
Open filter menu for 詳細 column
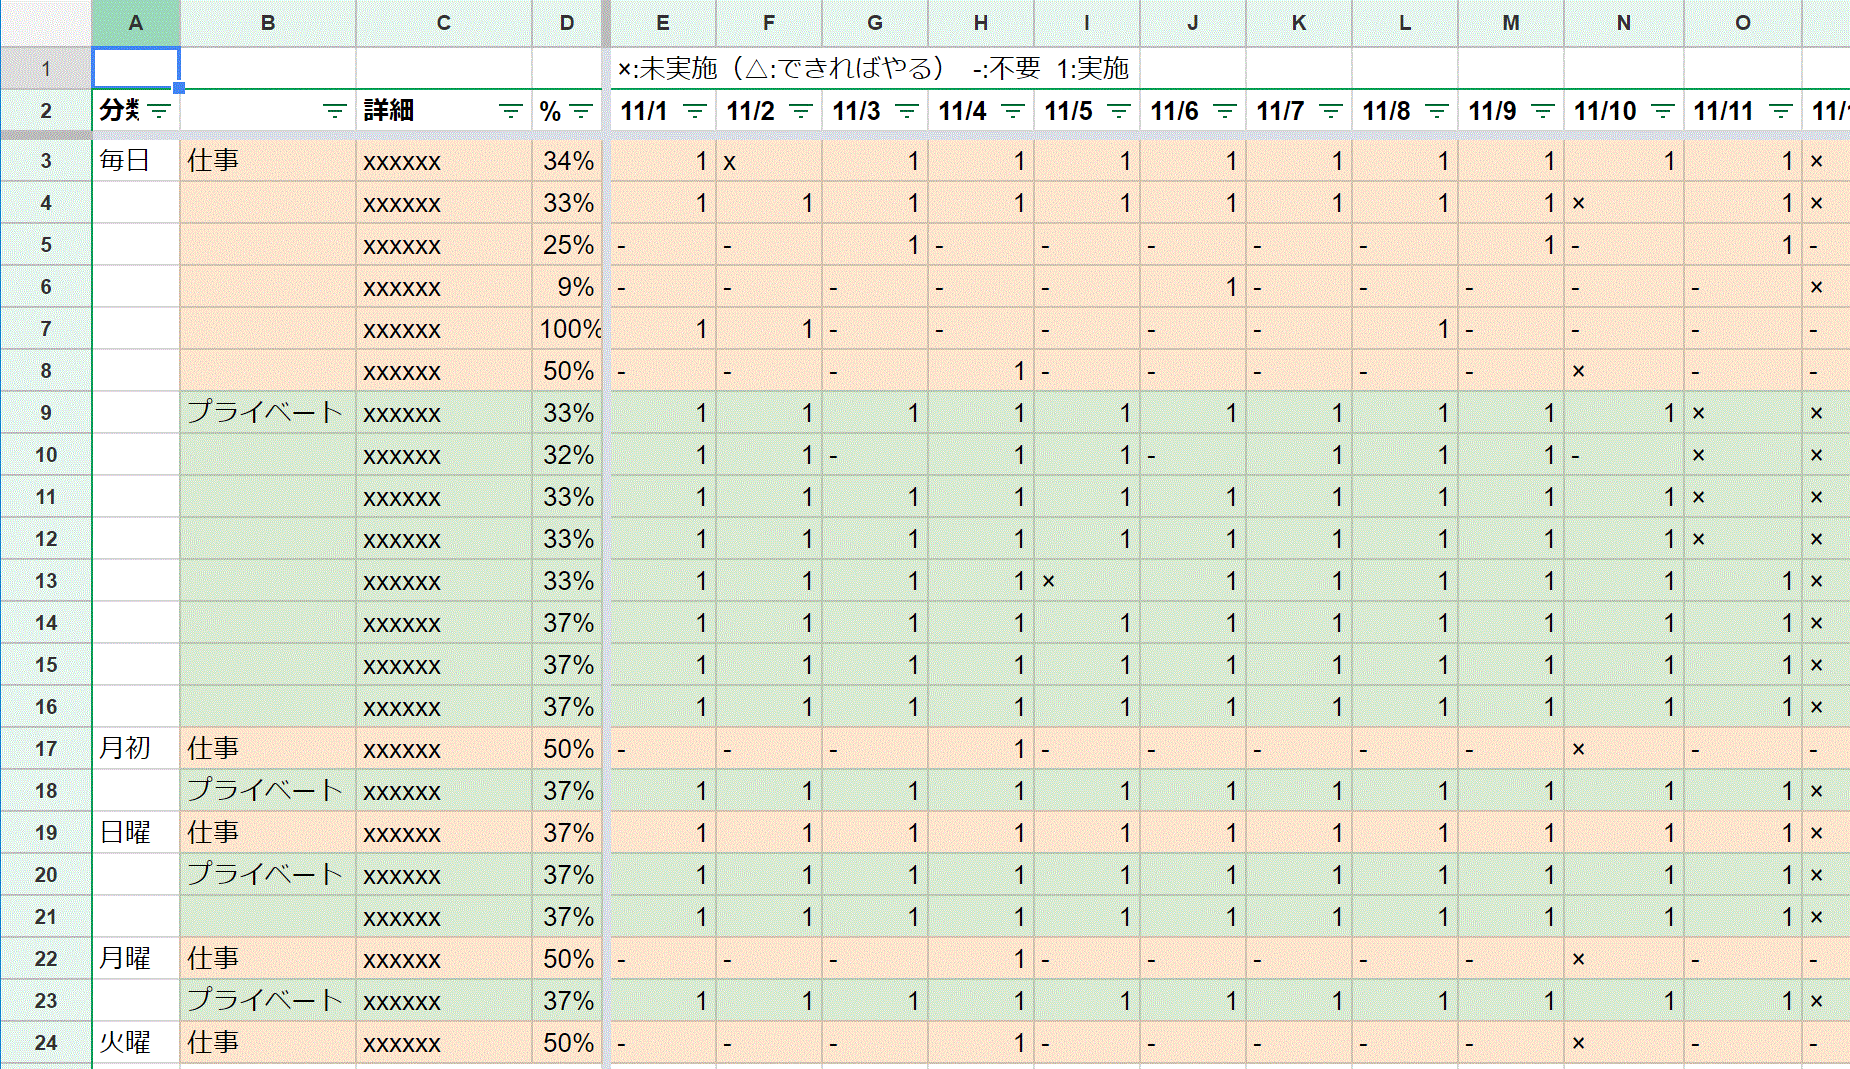511,111
